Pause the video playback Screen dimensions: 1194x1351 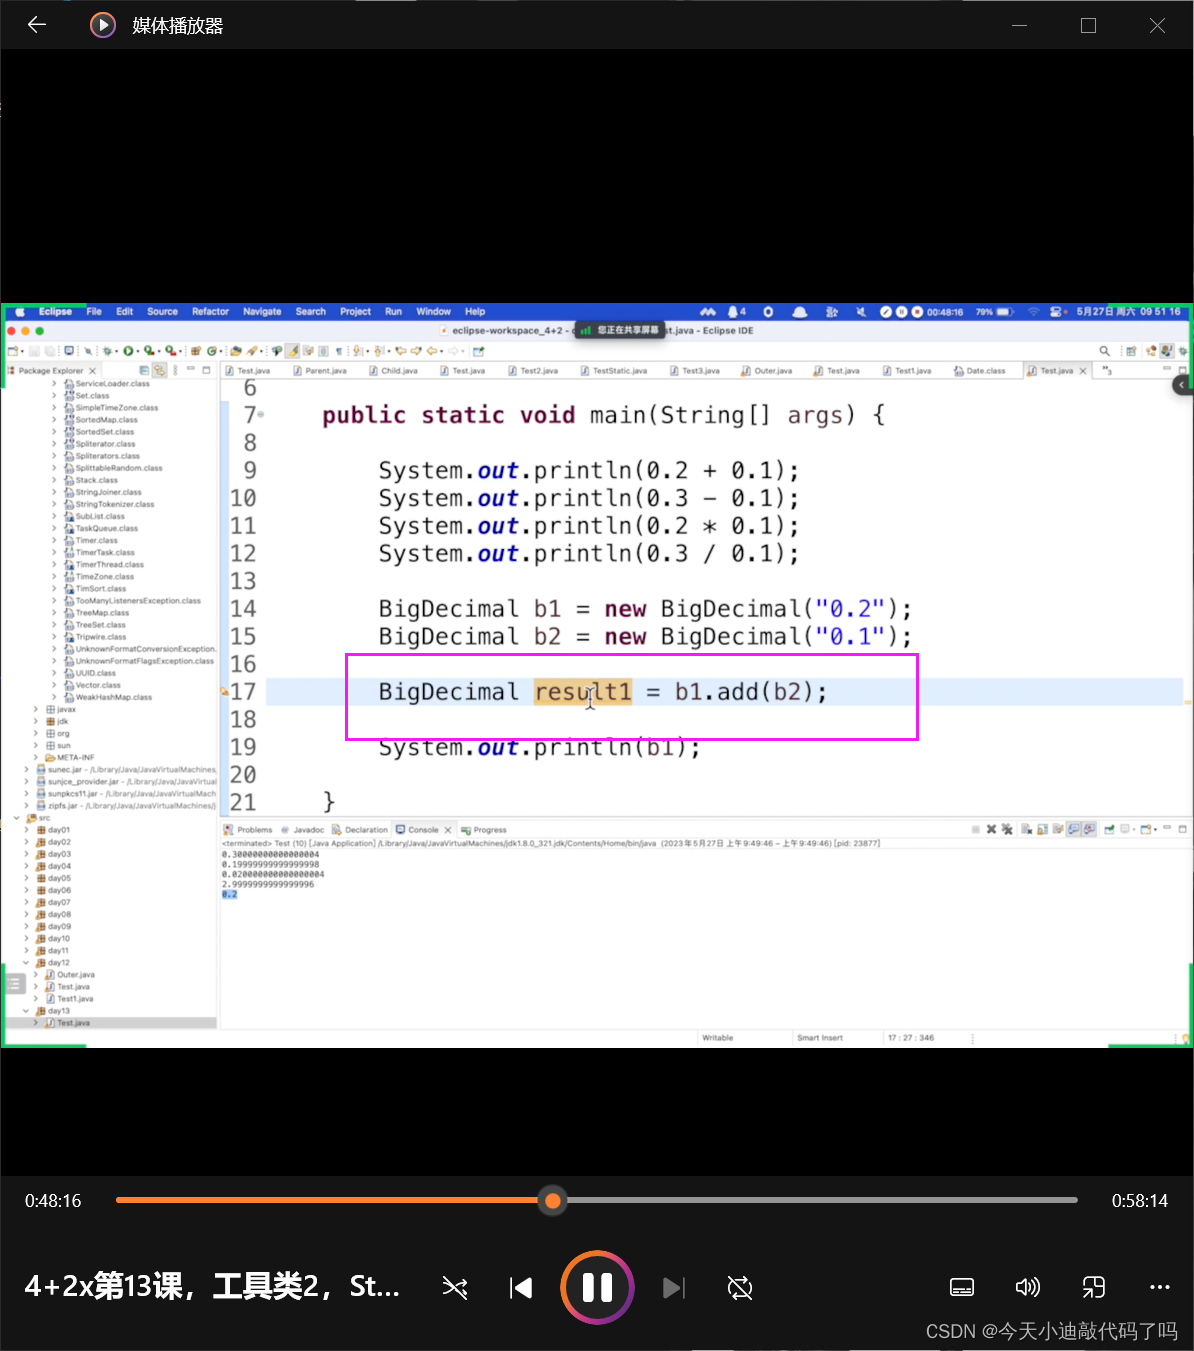[597, 1288]
